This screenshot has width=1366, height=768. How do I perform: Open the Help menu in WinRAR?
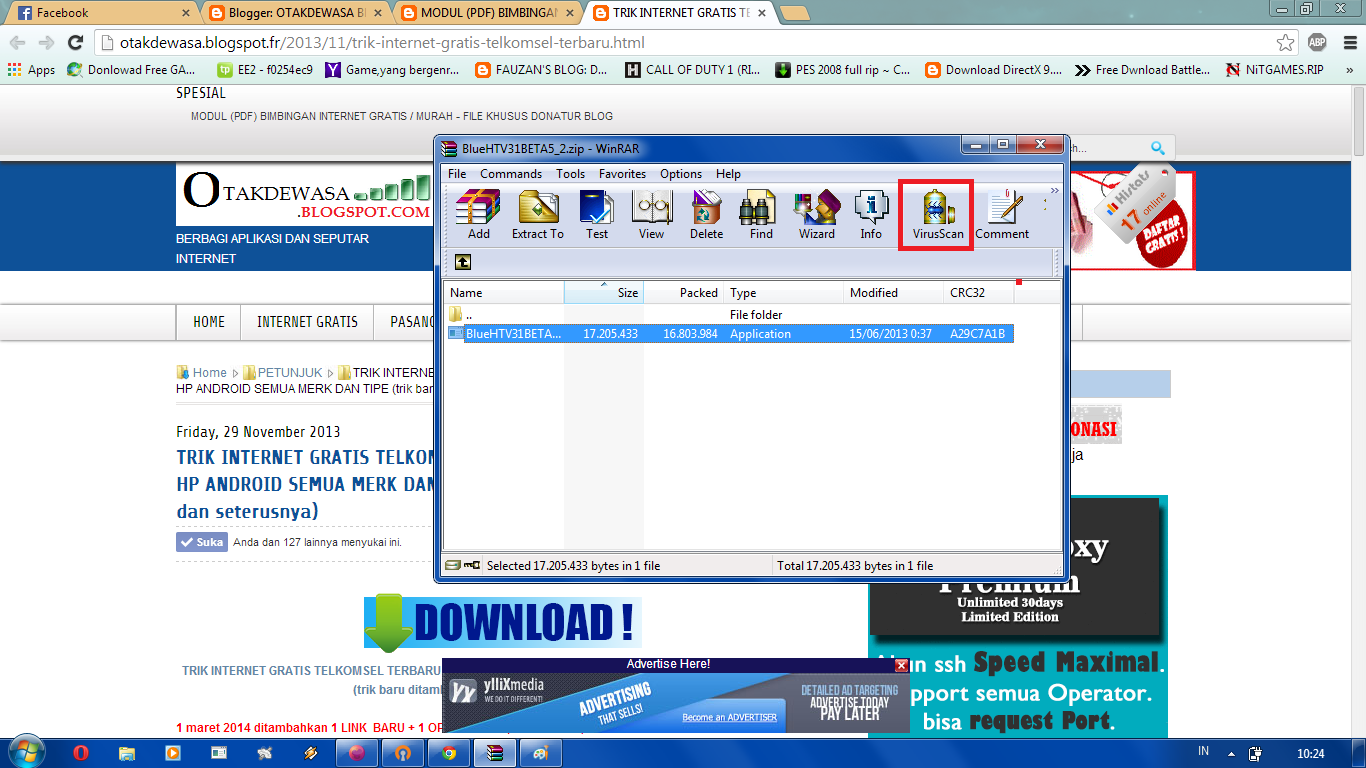click(x=728, y=173)
